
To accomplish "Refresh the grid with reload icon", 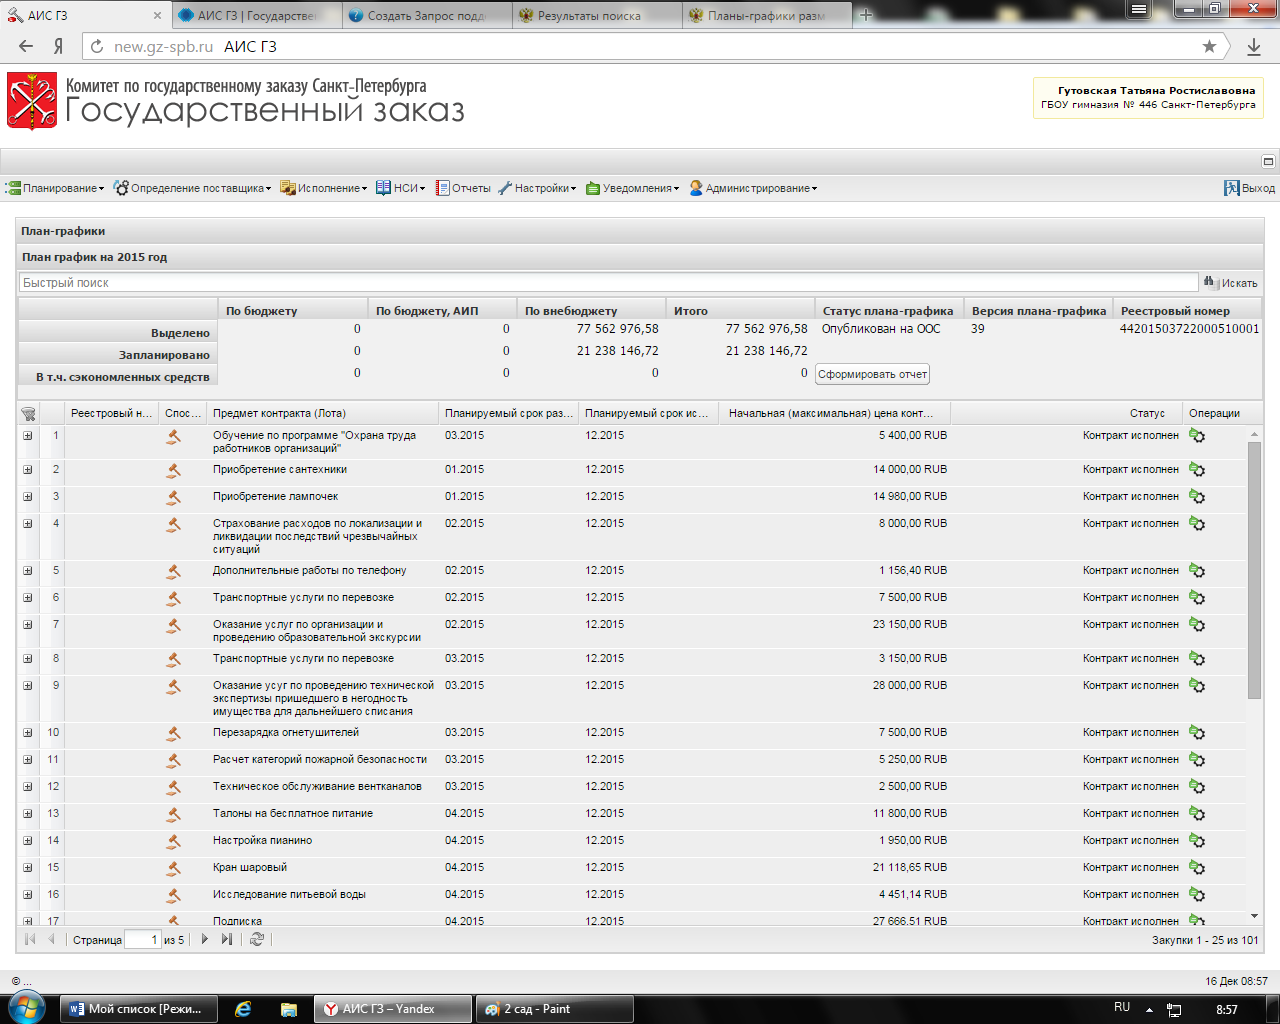I will coord(257,939).
